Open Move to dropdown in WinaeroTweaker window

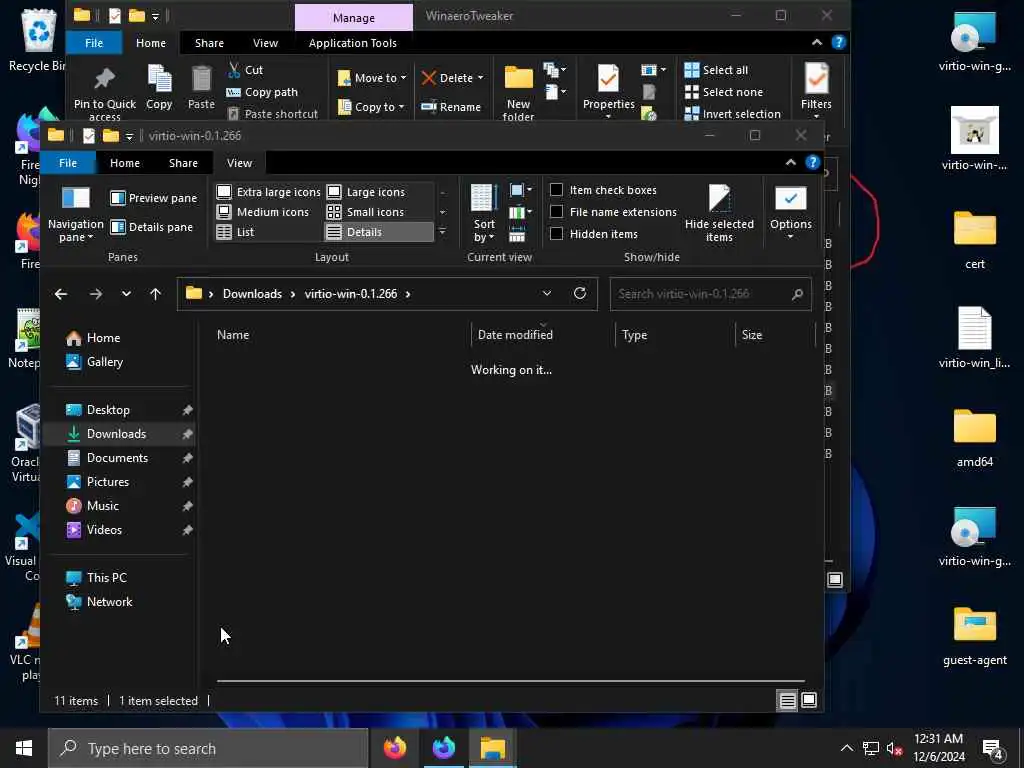coord(372,78)
